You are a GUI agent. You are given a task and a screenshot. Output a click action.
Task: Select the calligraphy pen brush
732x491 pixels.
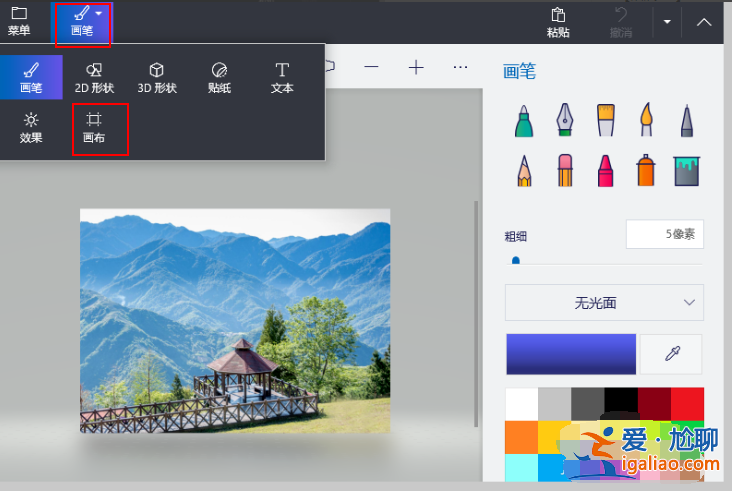(x=564, y=119)
